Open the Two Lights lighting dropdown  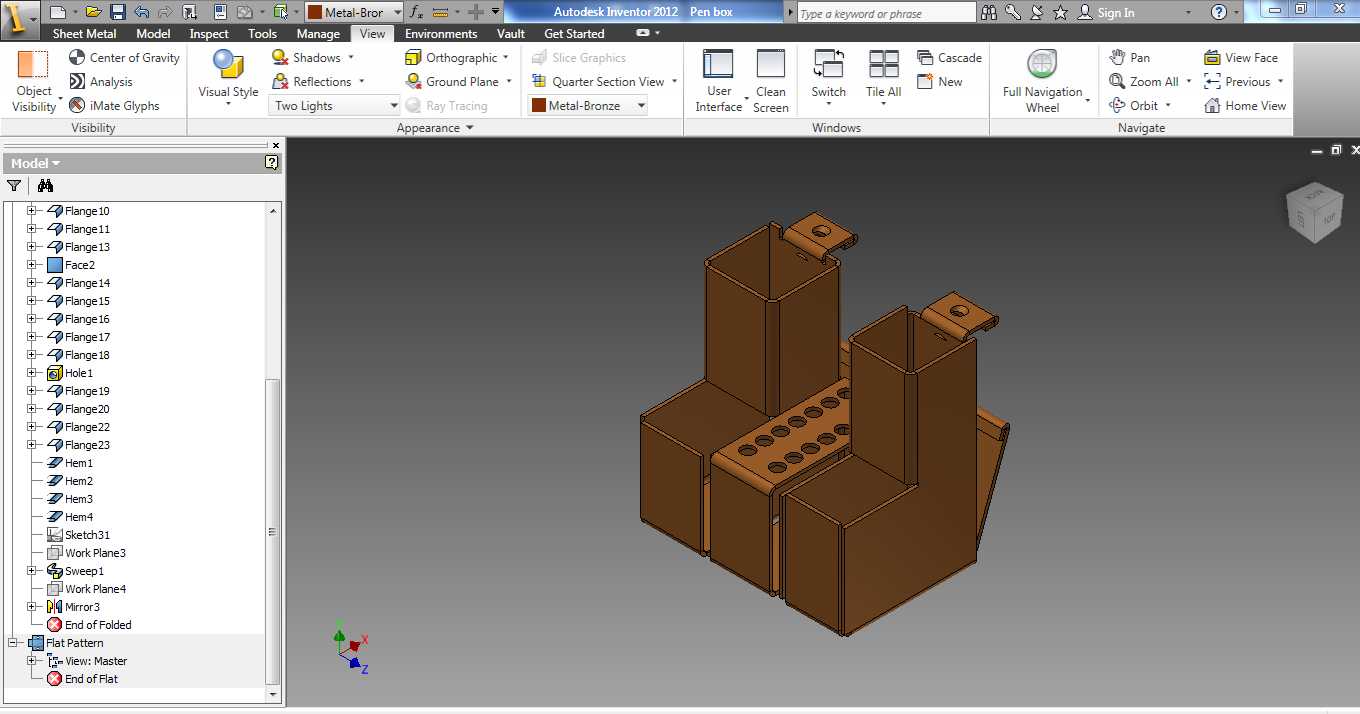[x=335, y=105]
